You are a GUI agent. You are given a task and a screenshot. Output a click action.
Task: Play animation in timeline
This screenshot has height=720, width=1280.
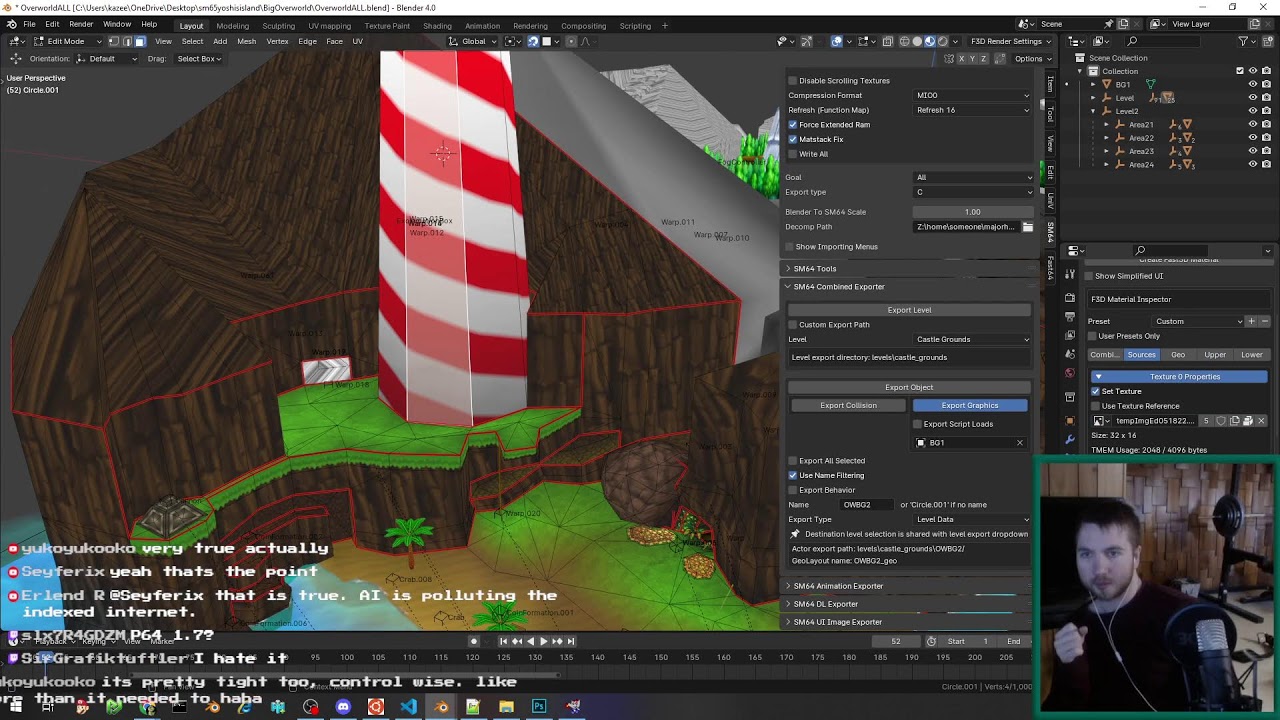point(543,641)
